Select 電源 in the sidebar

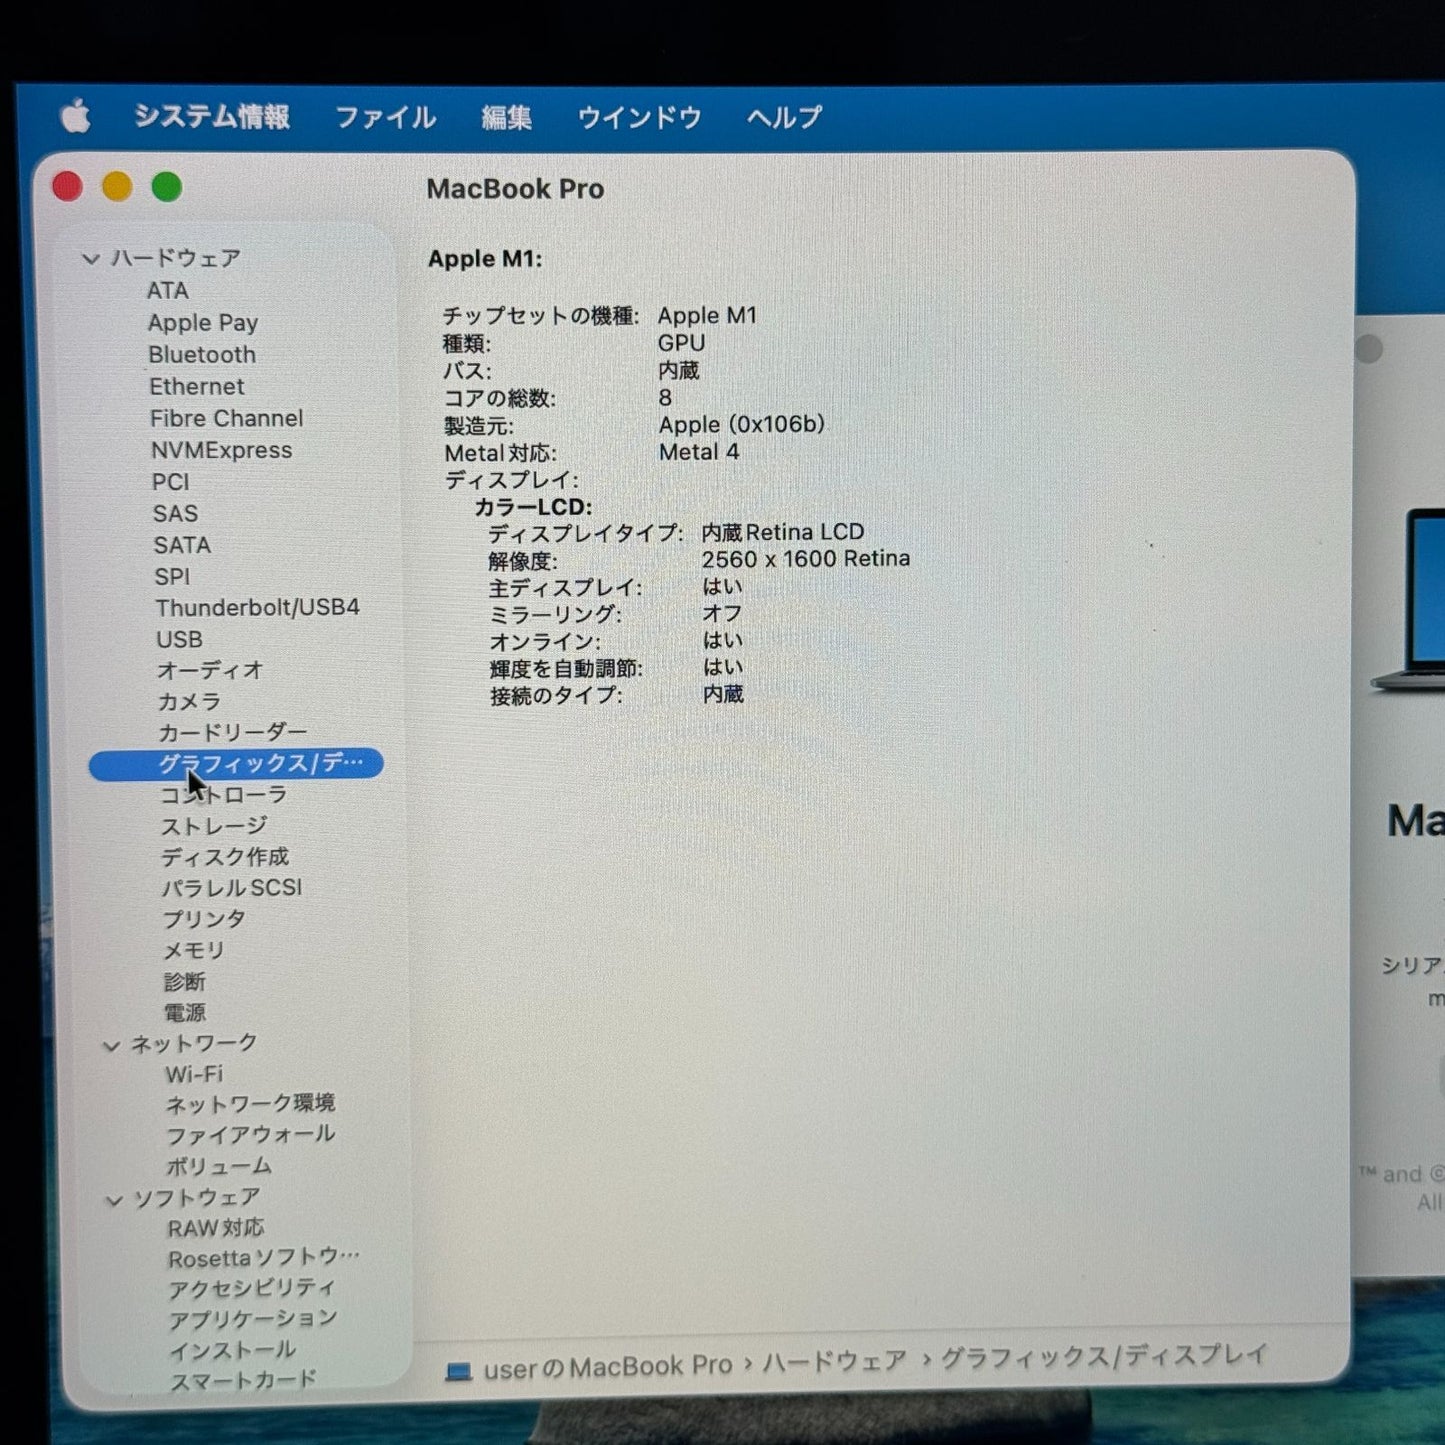[x=185, y=1013]
